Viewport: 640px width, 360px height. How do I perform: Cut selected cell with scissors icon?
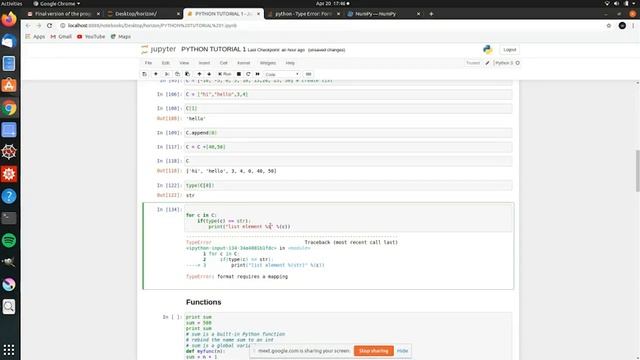pos(167,74)
